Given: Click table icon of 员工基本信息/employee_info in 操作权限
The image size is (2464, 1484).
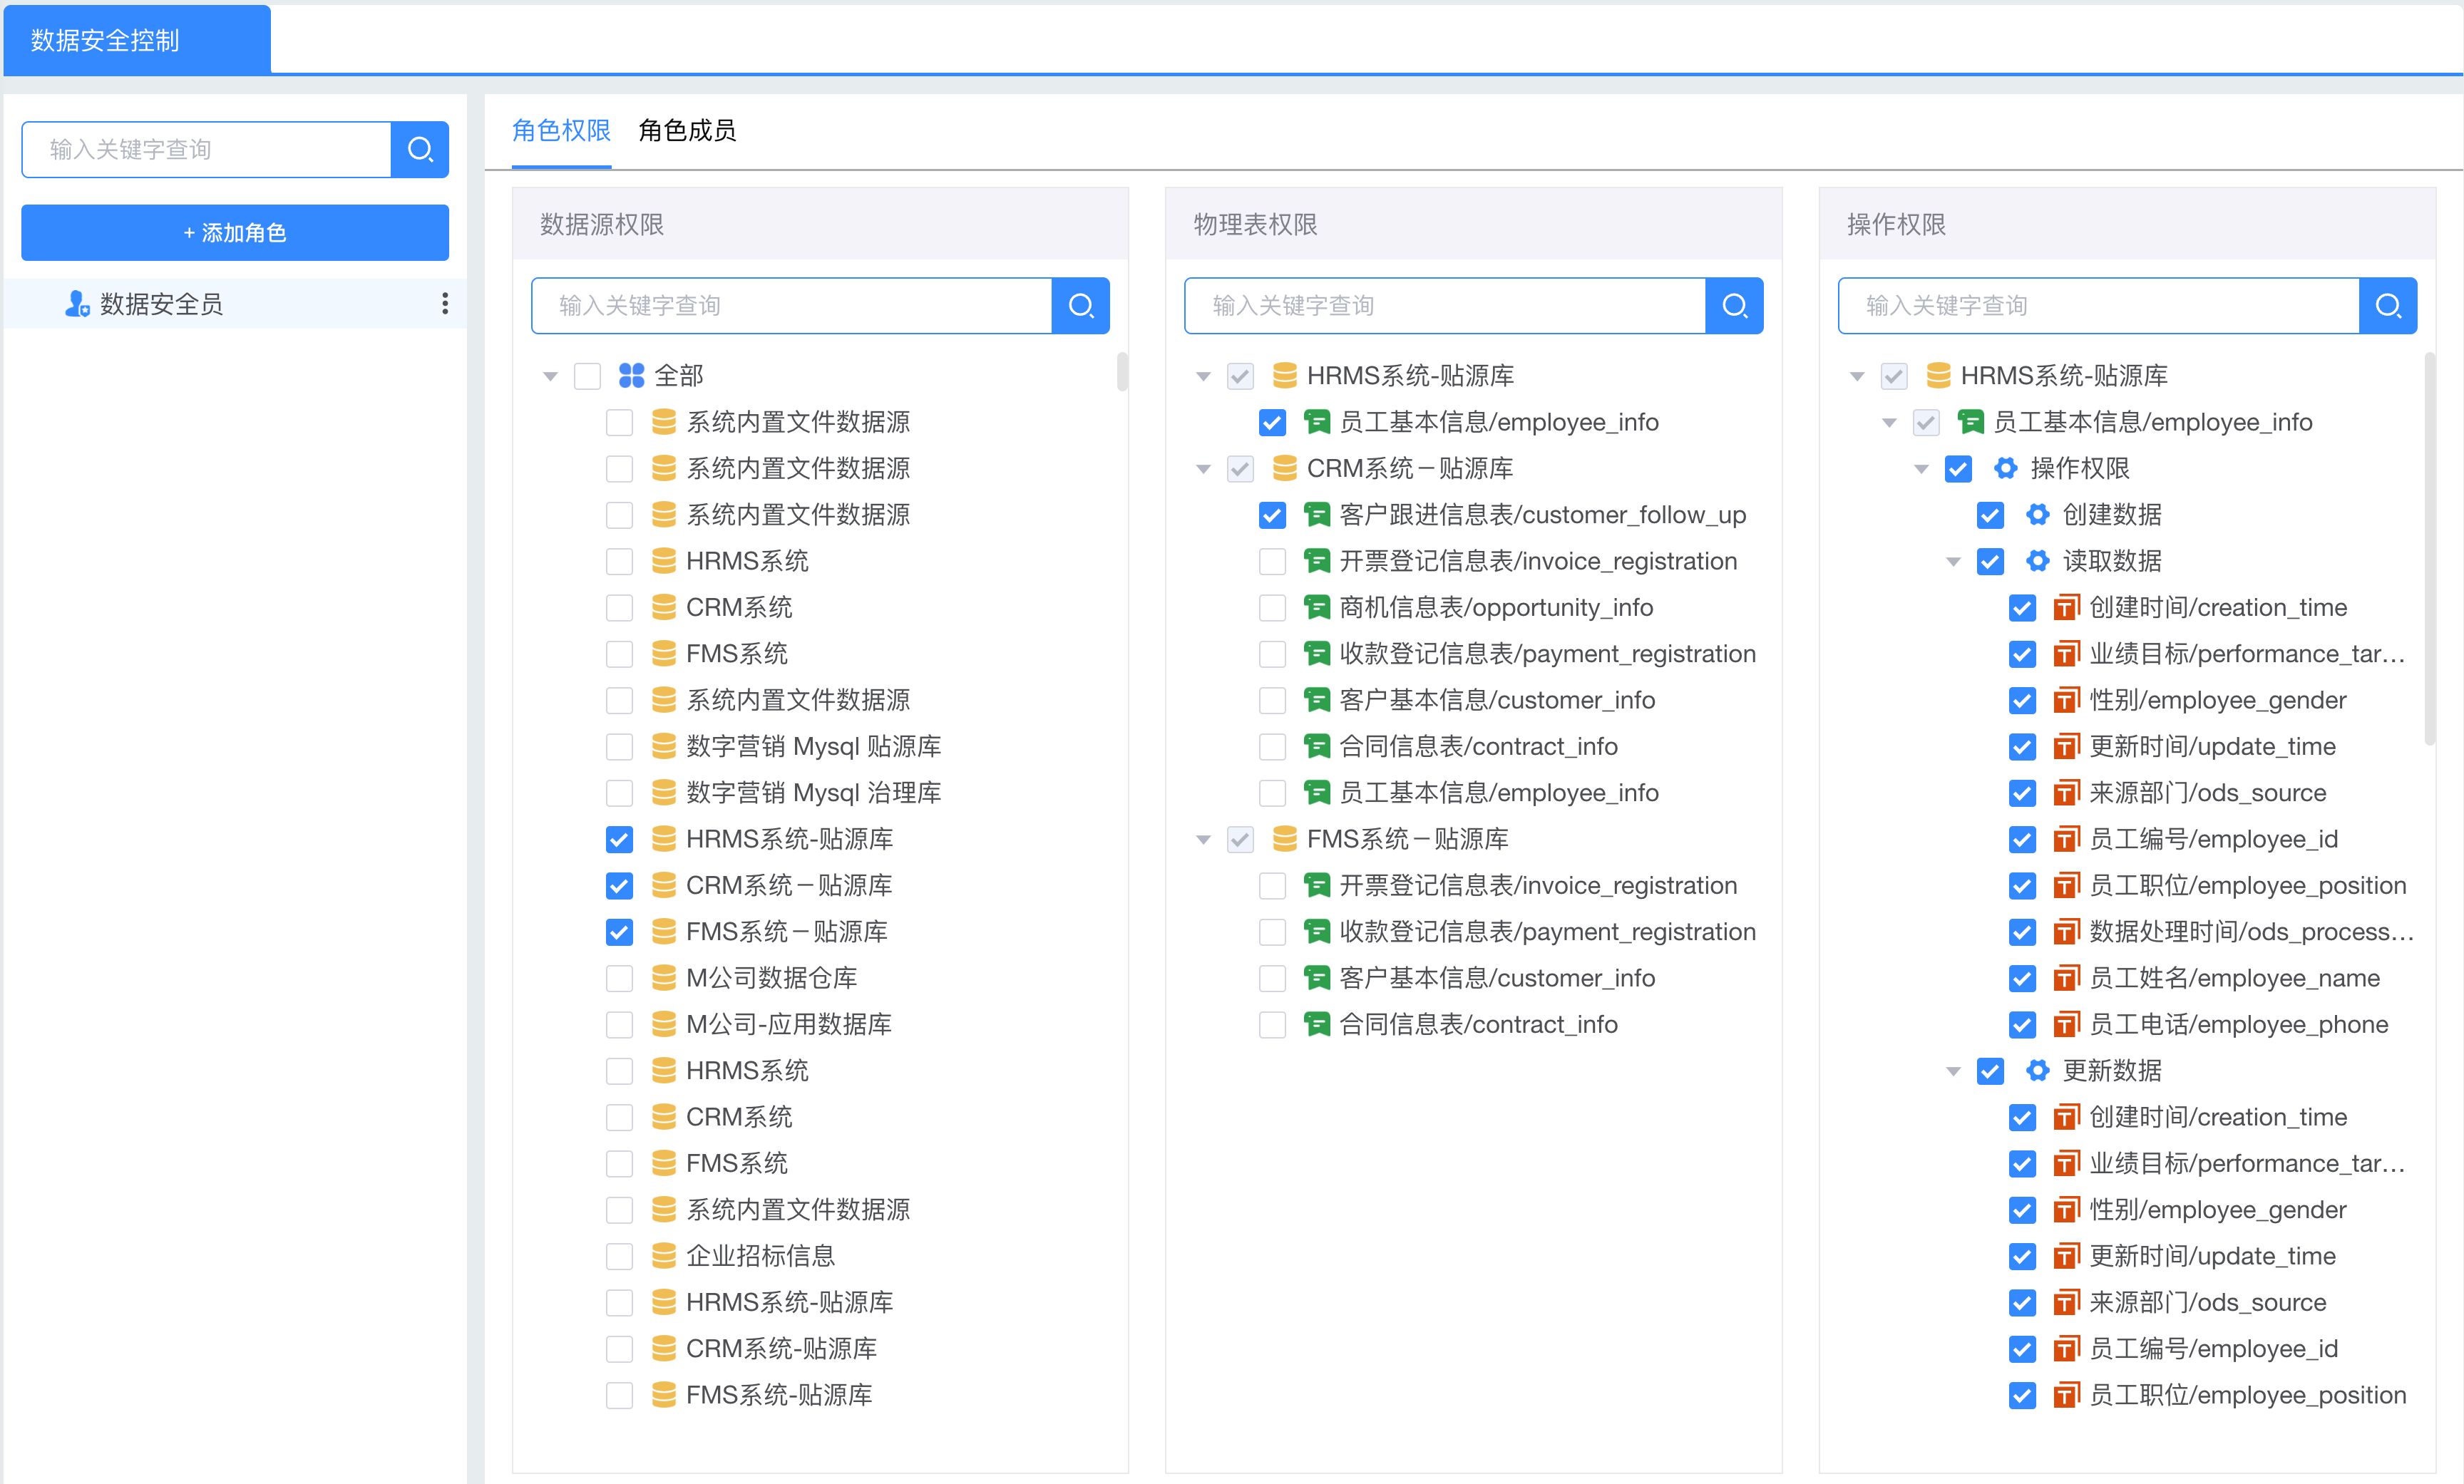Looking at the screenshot, I should pyautogui.click(x=1970, y=422).
